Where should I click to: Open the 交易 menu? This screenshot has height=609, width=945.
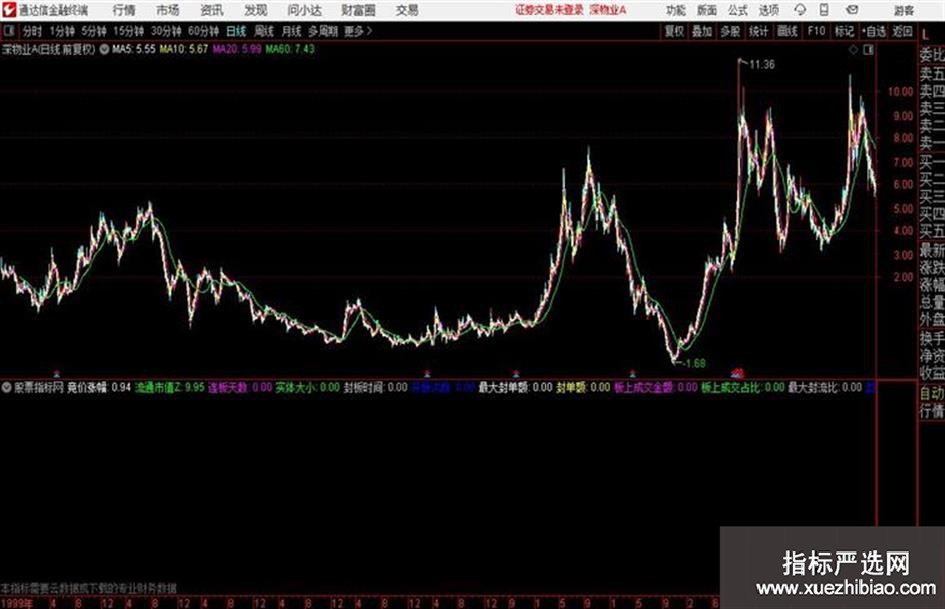click(407, 10)
